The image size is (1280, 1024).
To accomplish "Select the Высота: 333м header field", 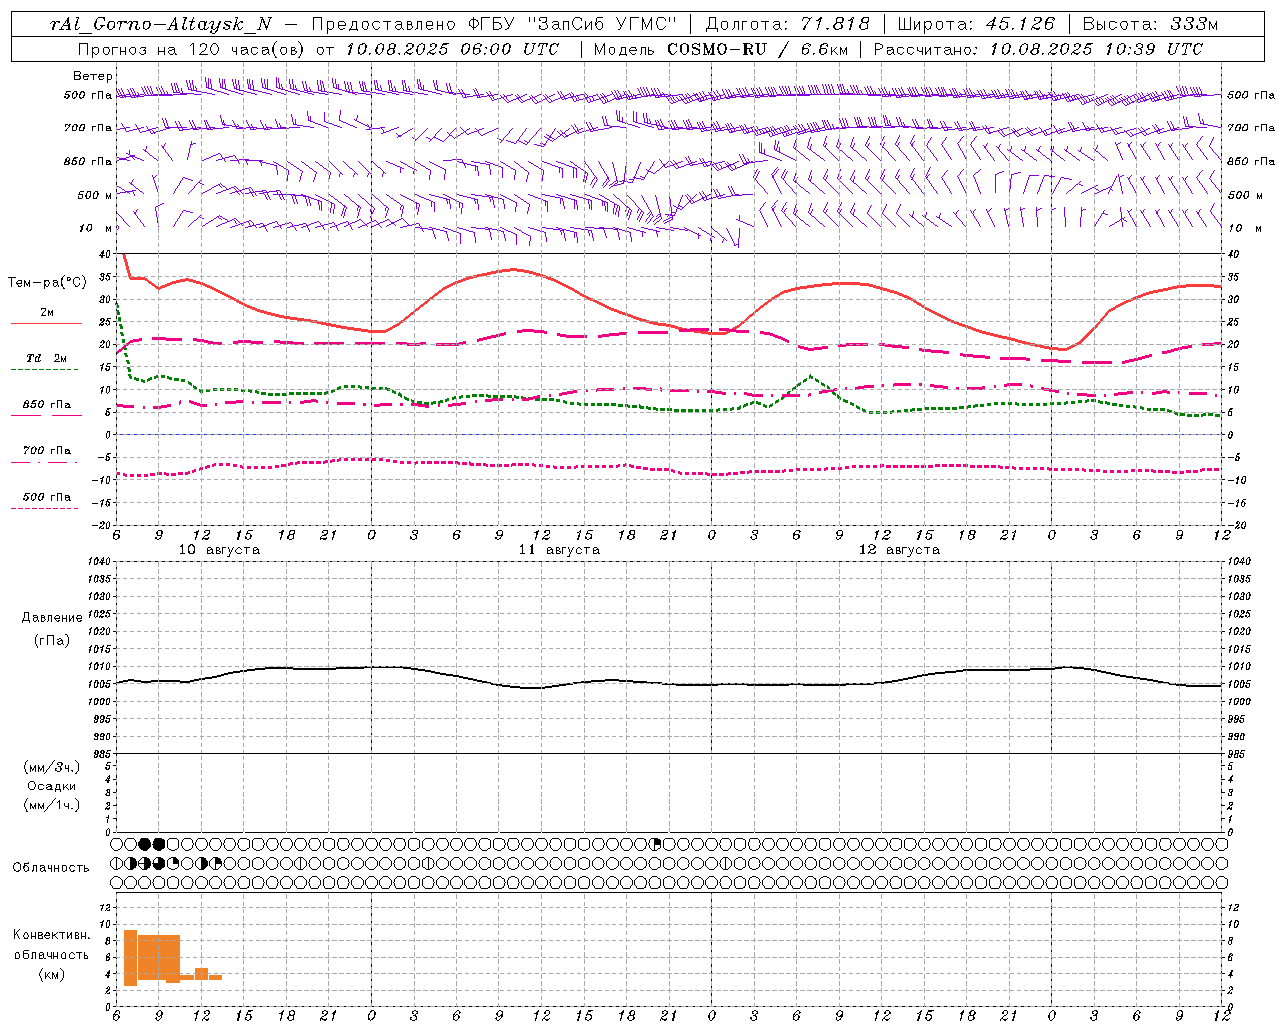I will pyautogui.click(x=1150, y=24).
